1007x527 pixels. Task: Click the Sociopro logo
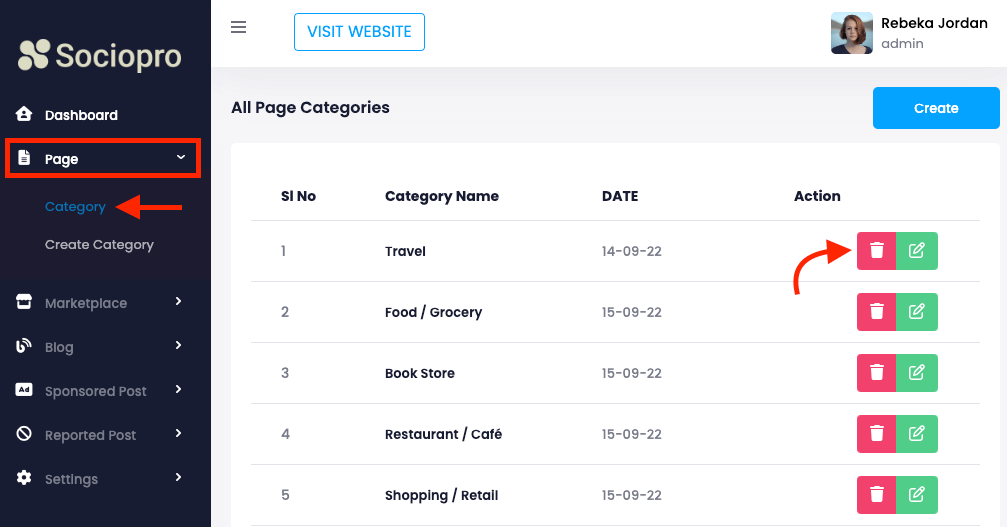[100, 55]
